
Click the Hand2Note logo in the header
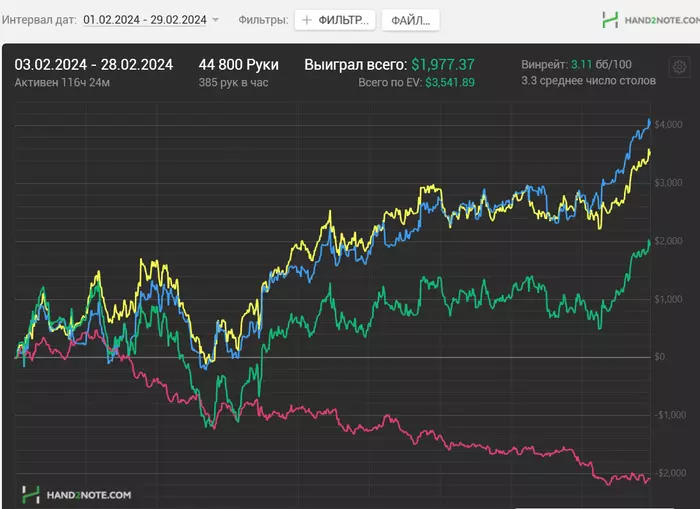click(x=650, y=20)
